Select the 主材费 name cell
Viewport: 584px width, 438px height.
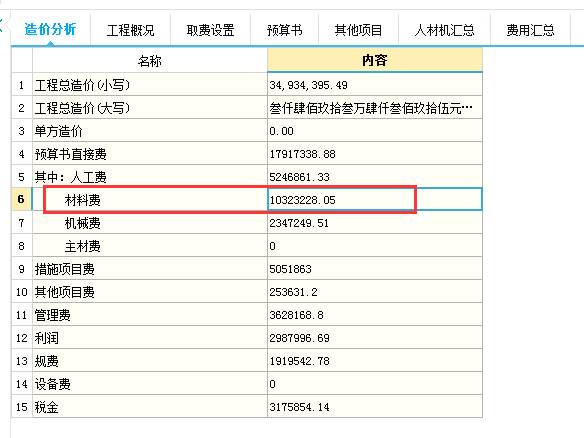[150, 246]
